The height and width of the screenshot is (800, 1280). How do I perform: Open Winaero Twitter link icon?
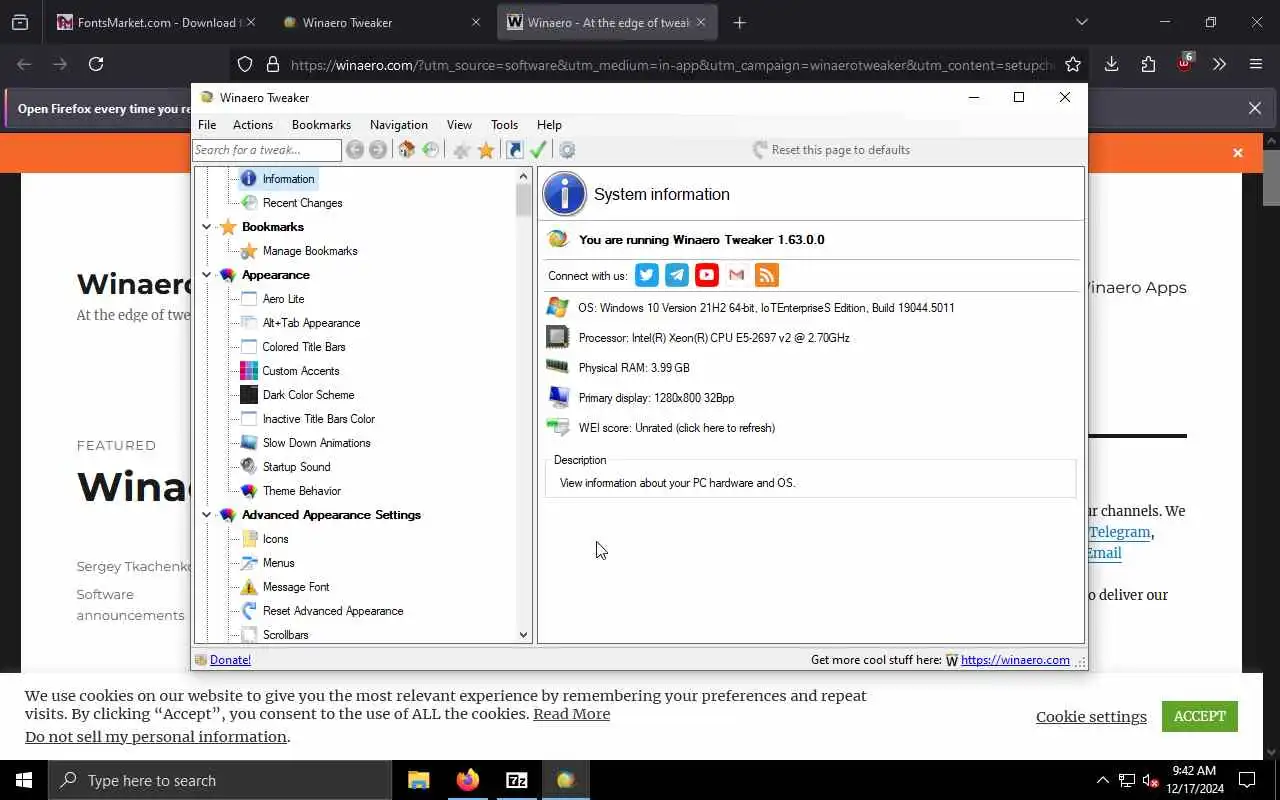647,275
